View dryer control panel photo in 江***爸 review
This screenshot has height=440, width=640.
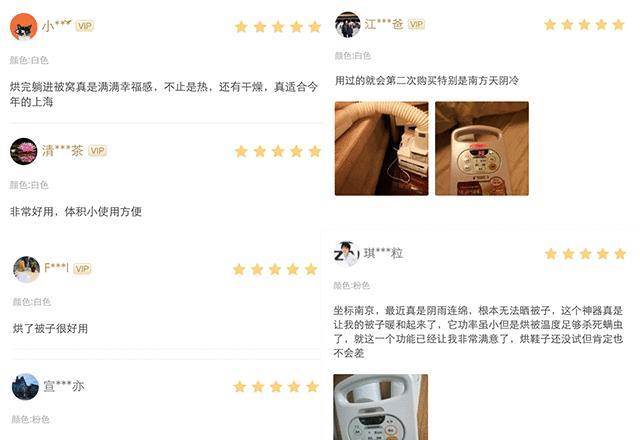tap(482, 149)
